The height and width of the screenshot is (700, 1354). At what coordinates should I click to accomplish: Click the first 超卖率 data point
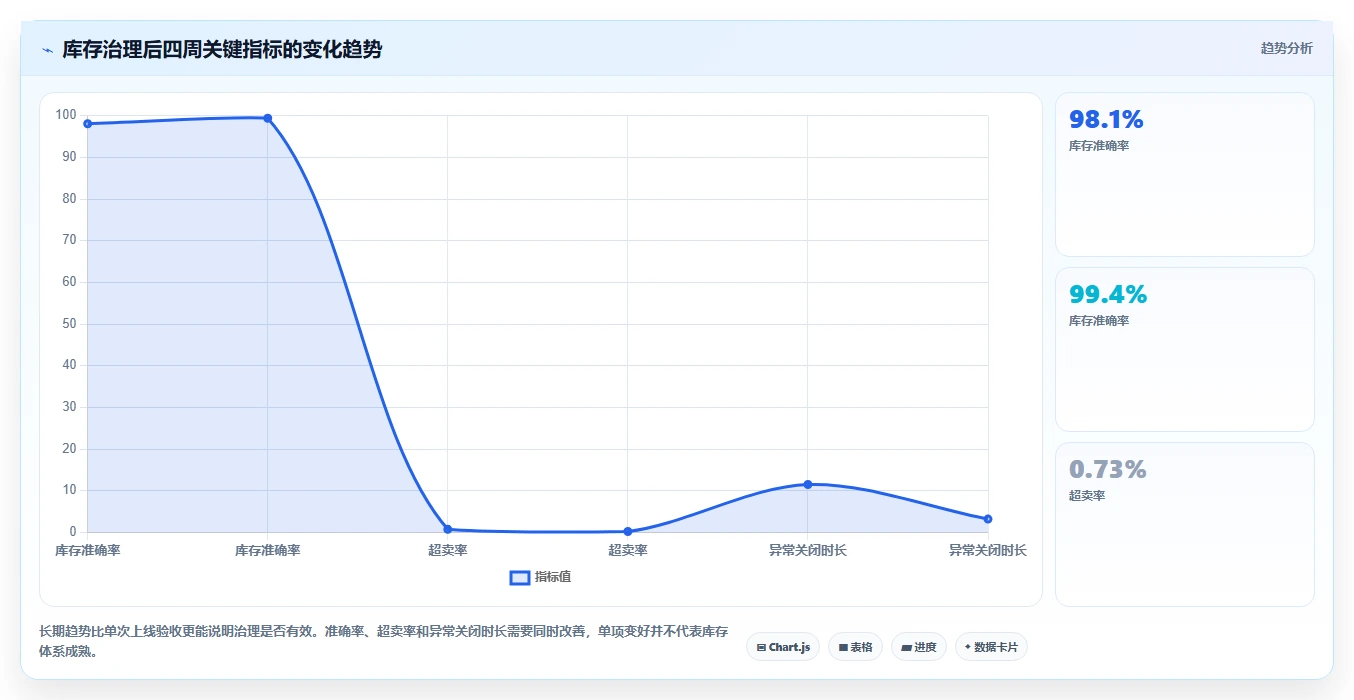pyautogui.click(x=447, y=529)
